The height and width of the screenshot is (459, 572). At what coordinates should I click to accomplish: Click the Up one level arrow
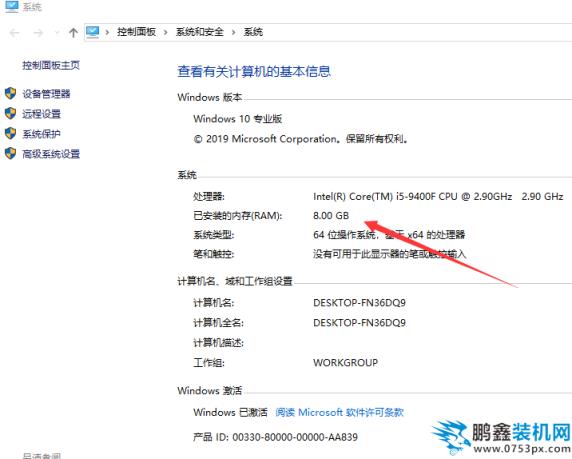(x=73, y=33)
